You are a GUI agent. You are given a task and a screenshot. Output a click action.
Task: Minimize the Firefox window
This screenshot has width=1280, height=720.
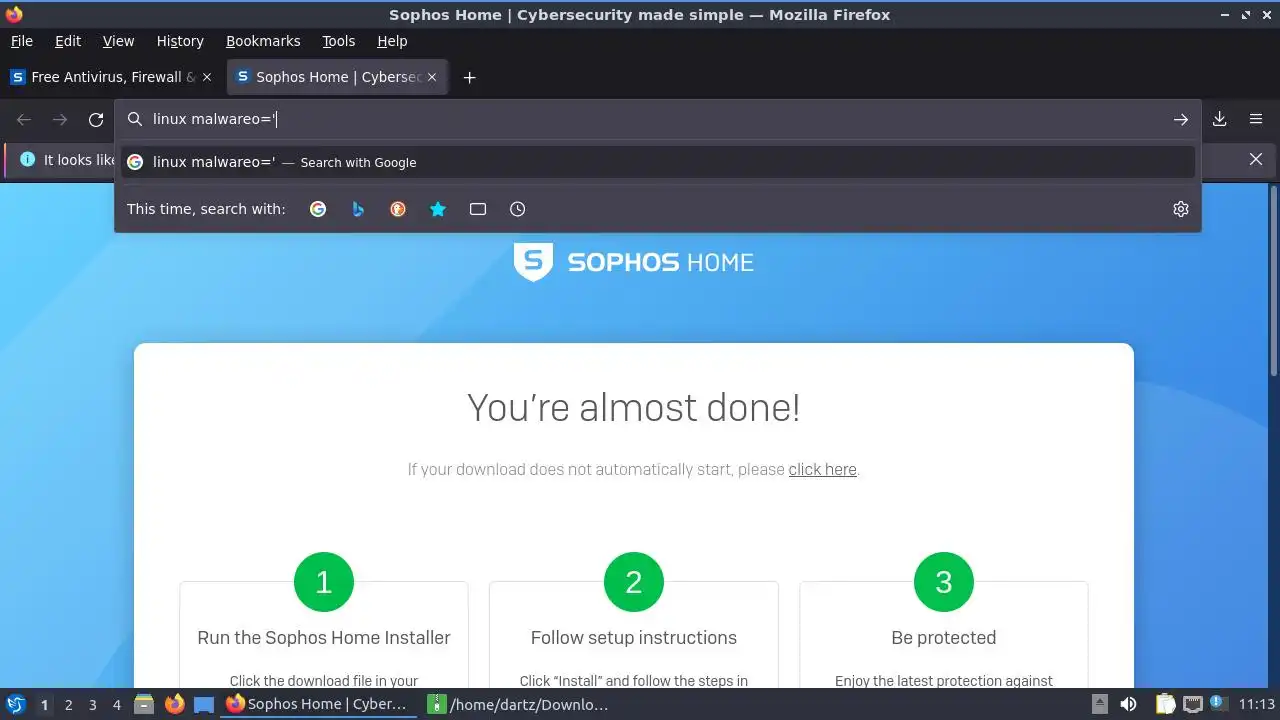pos(1226,14)
